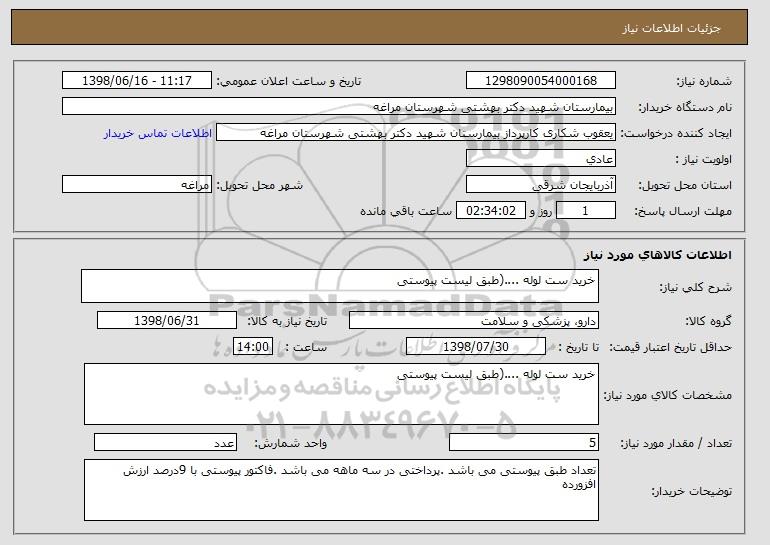The image size is (770, 545).
Task: Click the شماره نیاز field with 1298090054000168
Action: pos(541,81)
